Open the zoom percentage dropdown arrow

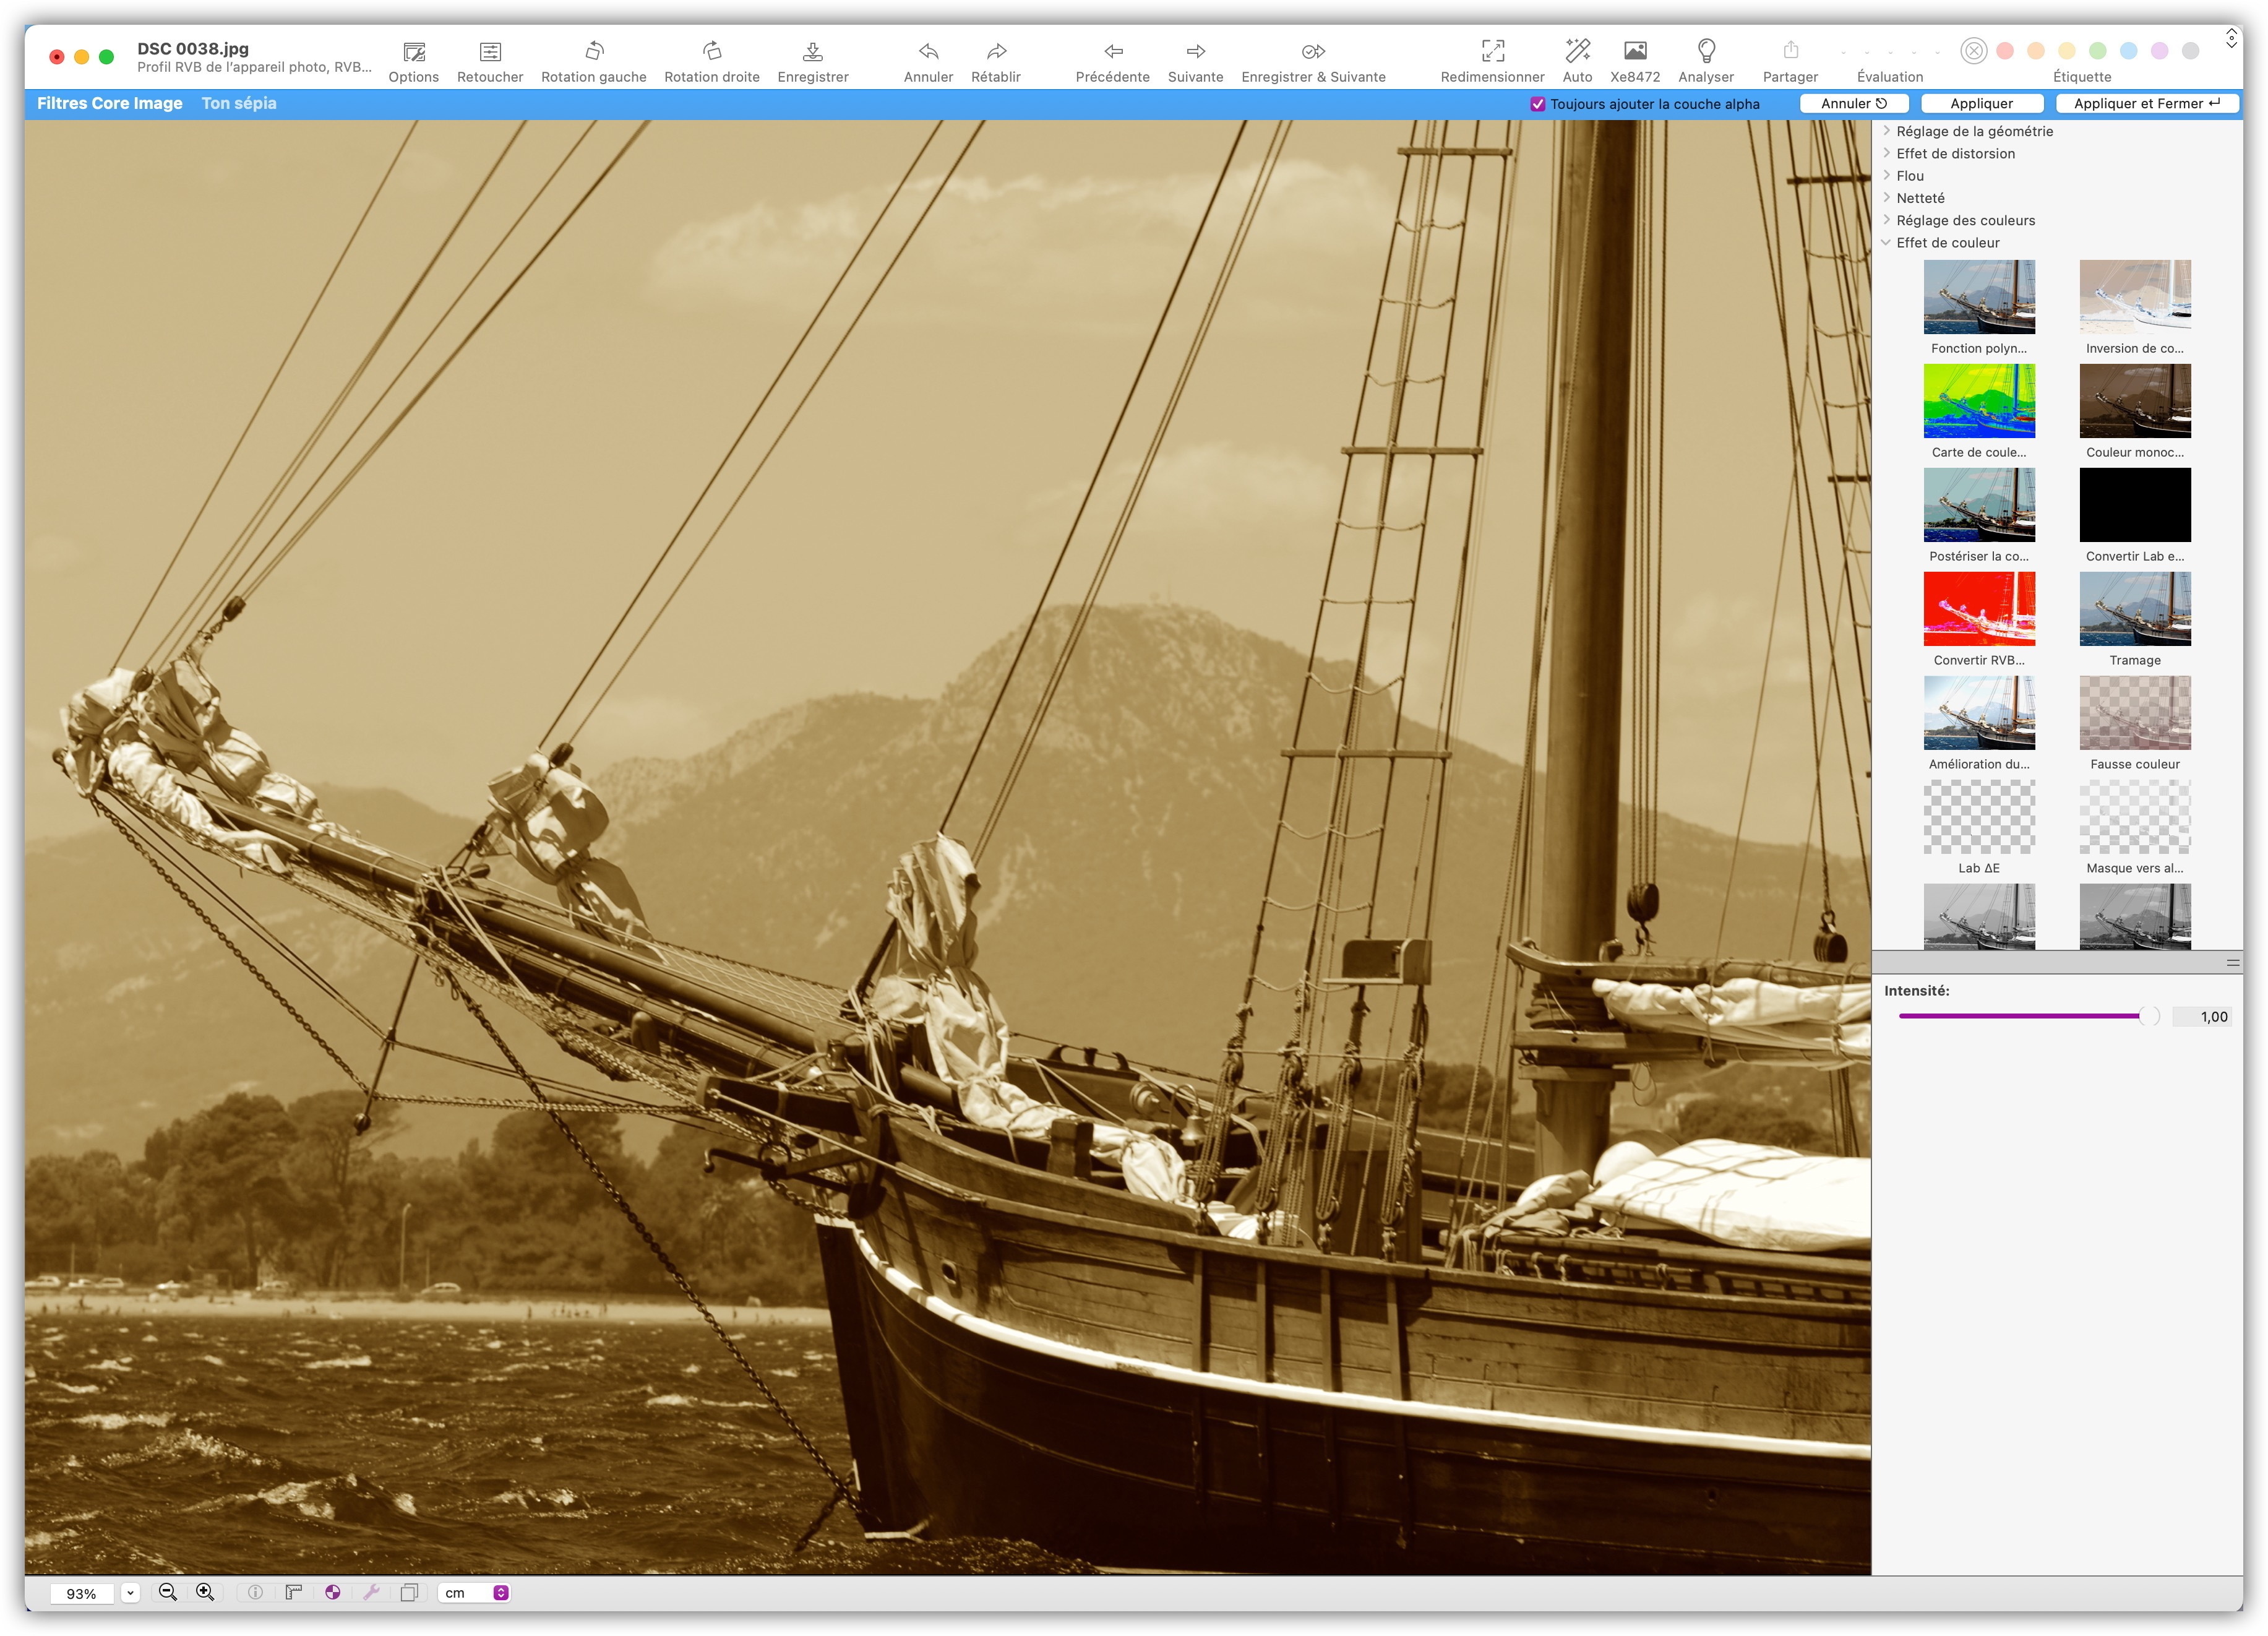130,1593
